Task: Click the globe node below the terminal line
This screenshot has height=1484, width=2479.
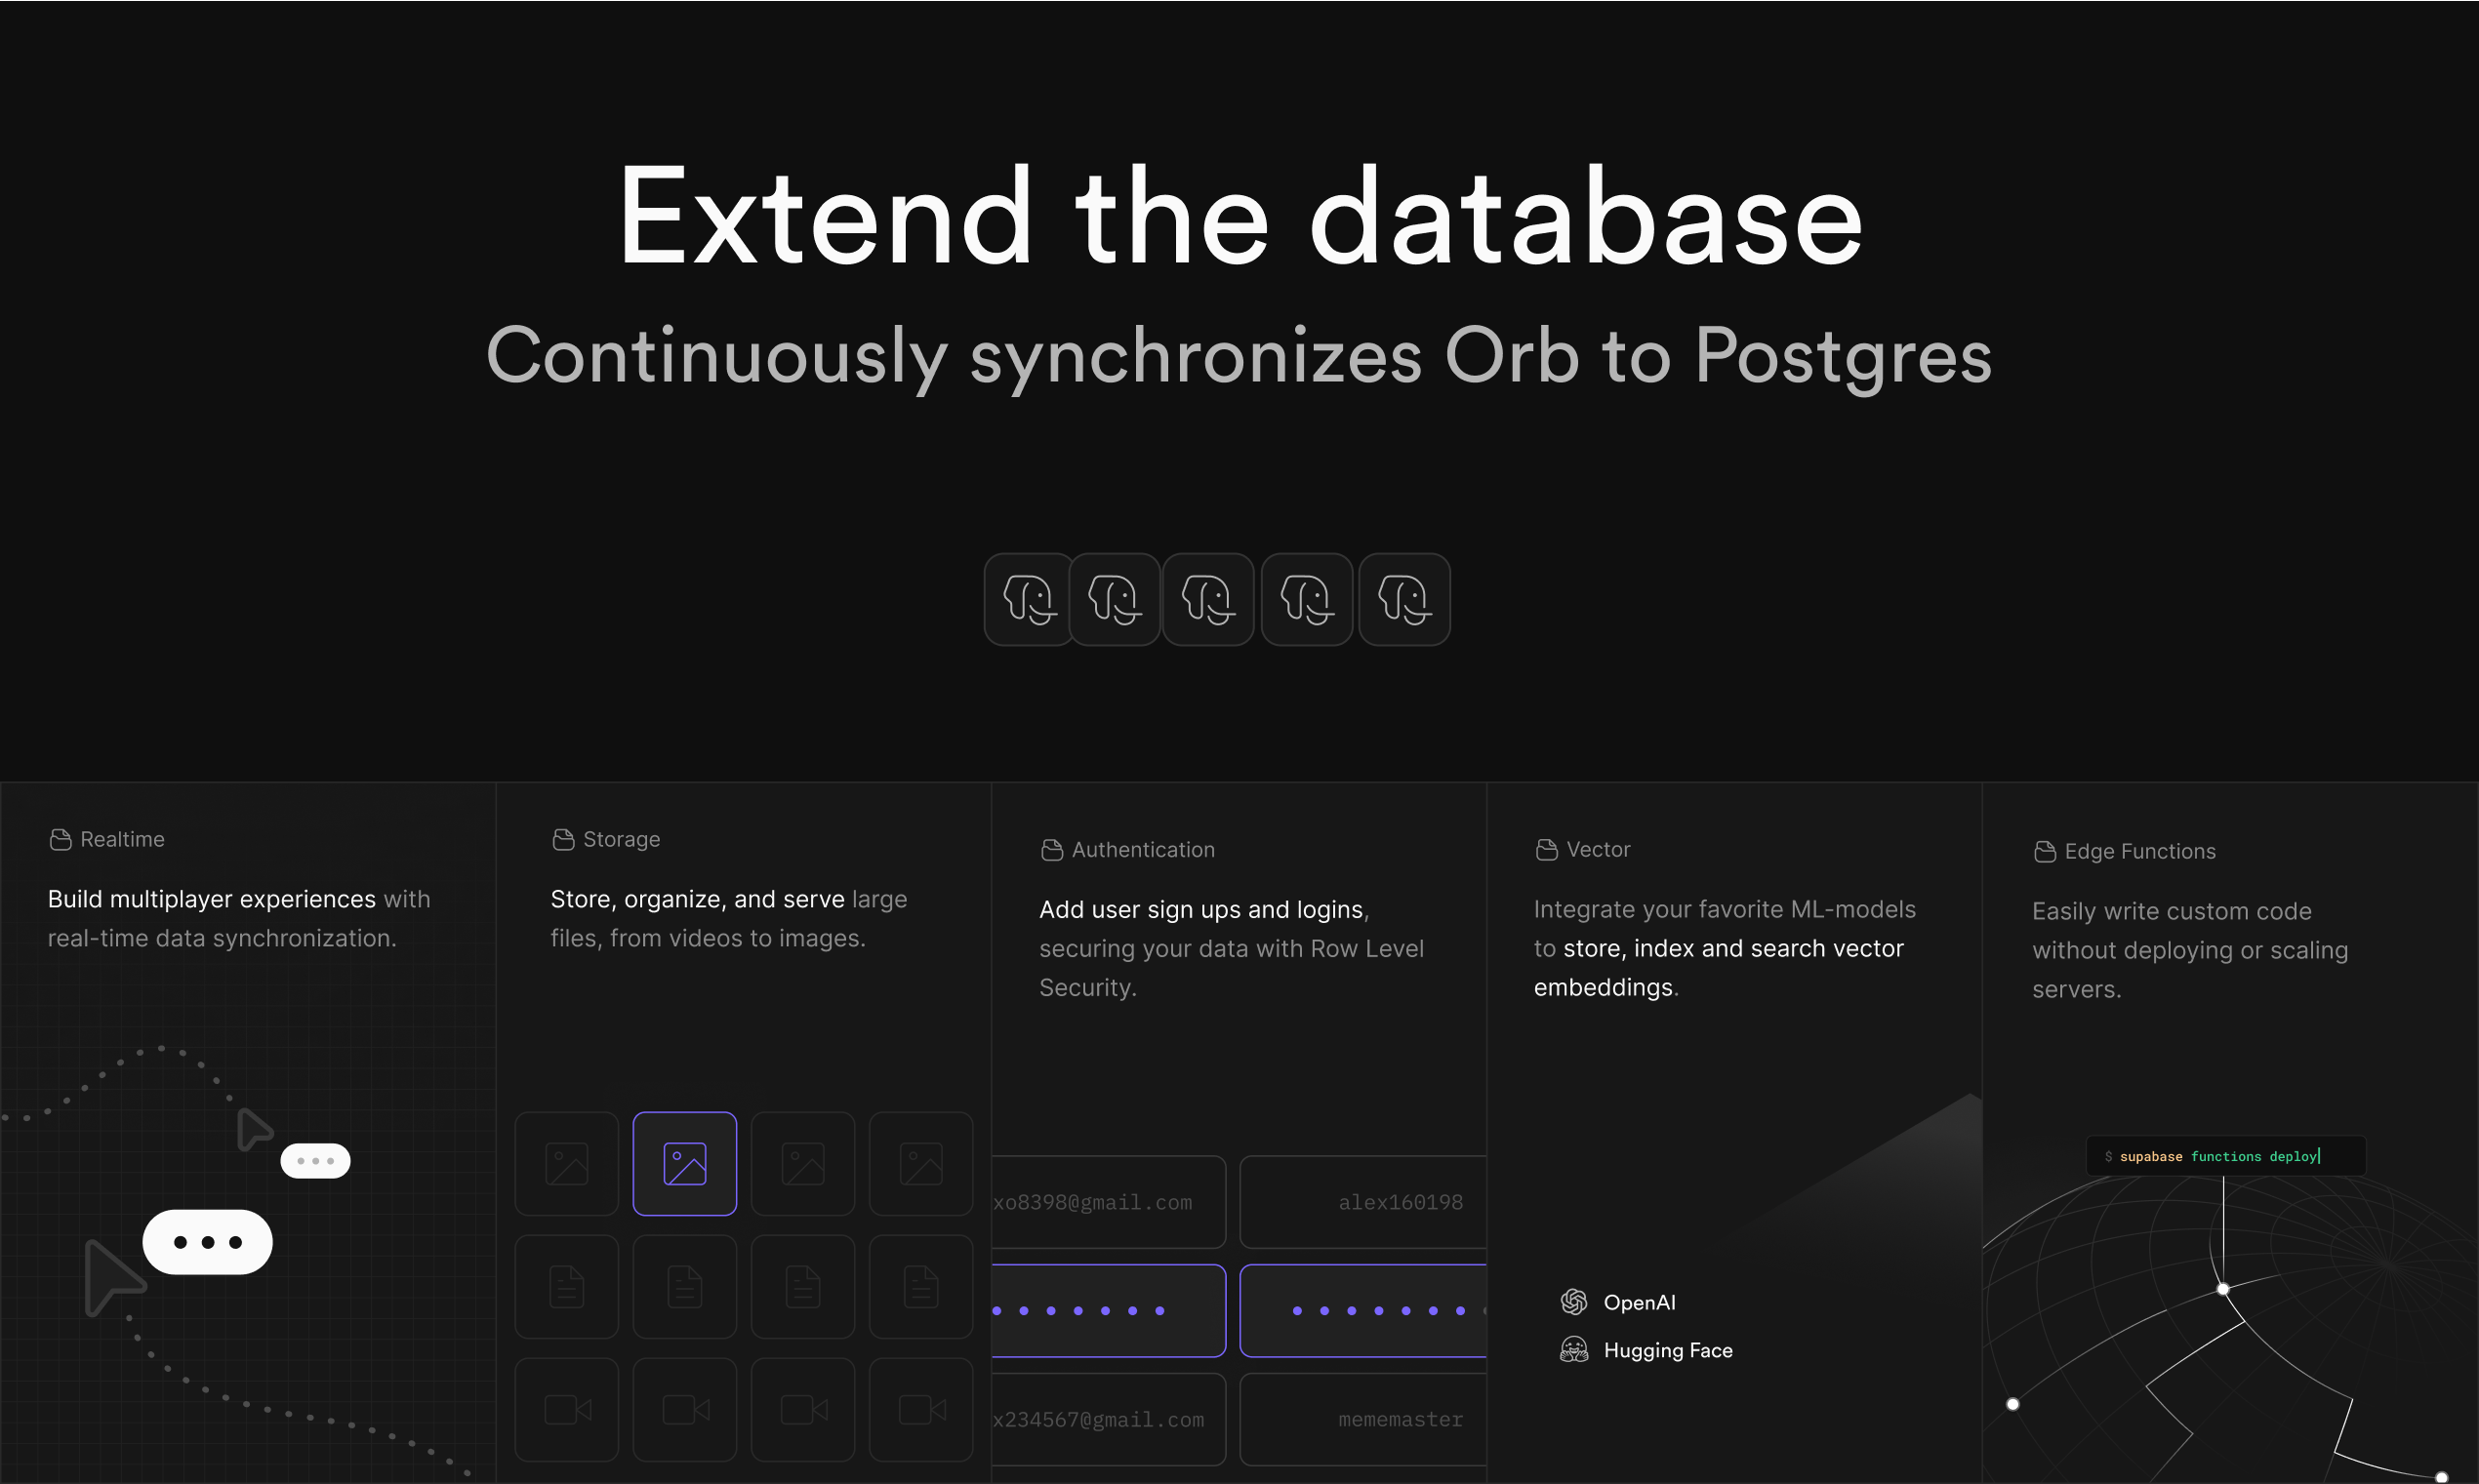Action: [2223, 1289]
